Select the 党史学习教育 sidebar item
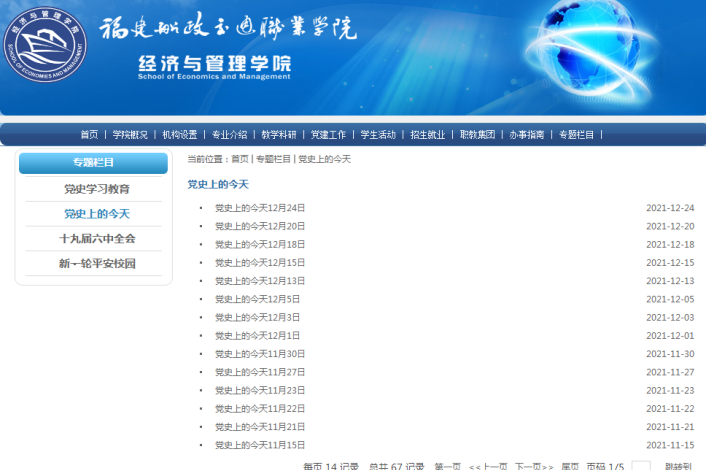Image resolution: width=706 pixels, height=470 pixels. [x=96, y=189]
